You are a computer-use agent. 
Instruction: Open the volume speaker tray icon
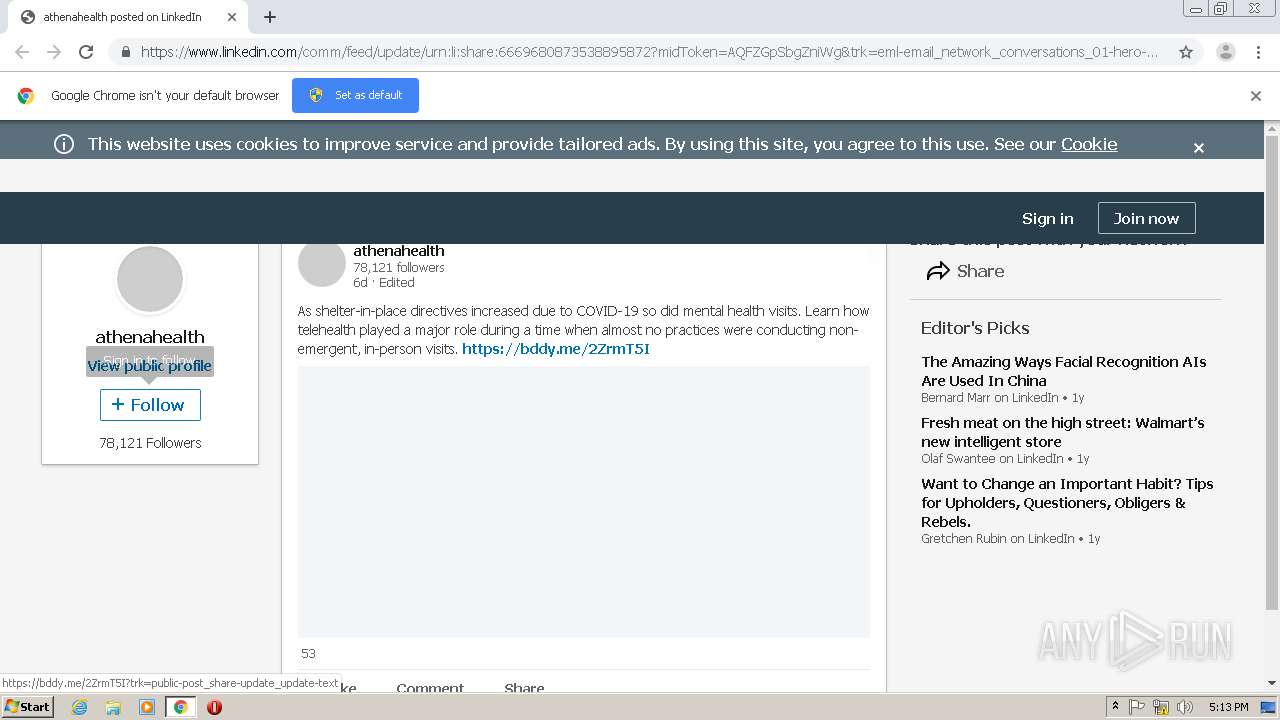click(1185, 707)
